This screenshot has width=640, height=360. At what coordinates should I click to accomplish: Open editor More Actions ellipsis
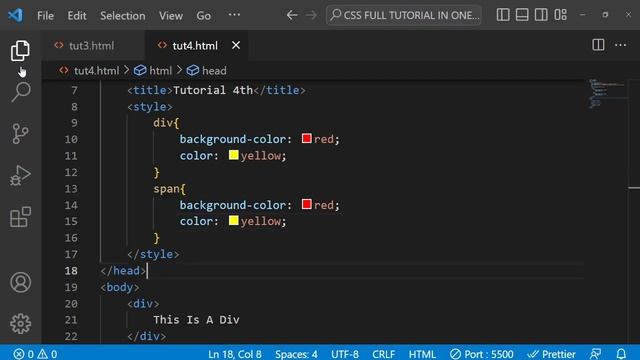click(620, 45)
